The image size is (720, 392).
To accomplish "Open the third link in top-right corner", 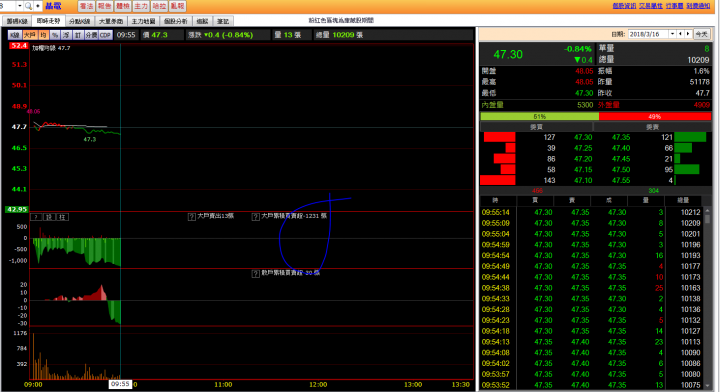I will (675, 6).
